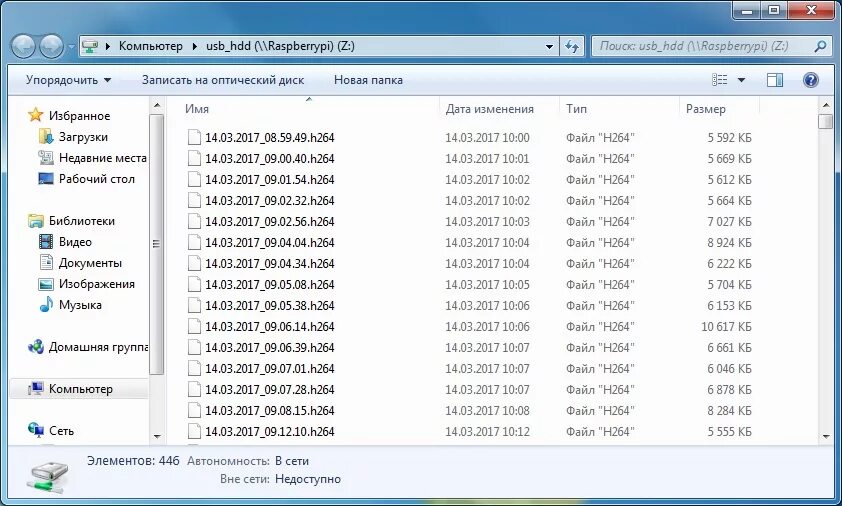The width and height of the screenshot is (842, 506).
Task: Open Музыка library
Action: click(80, 305)
